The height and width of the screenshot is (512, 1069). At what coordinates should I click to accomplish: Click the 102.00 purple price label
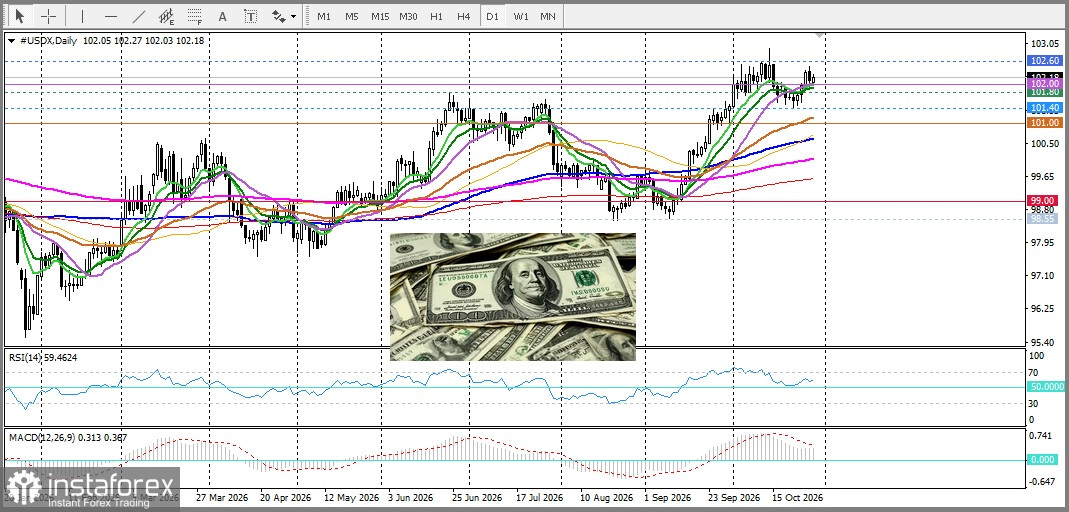pos(1044,83)
